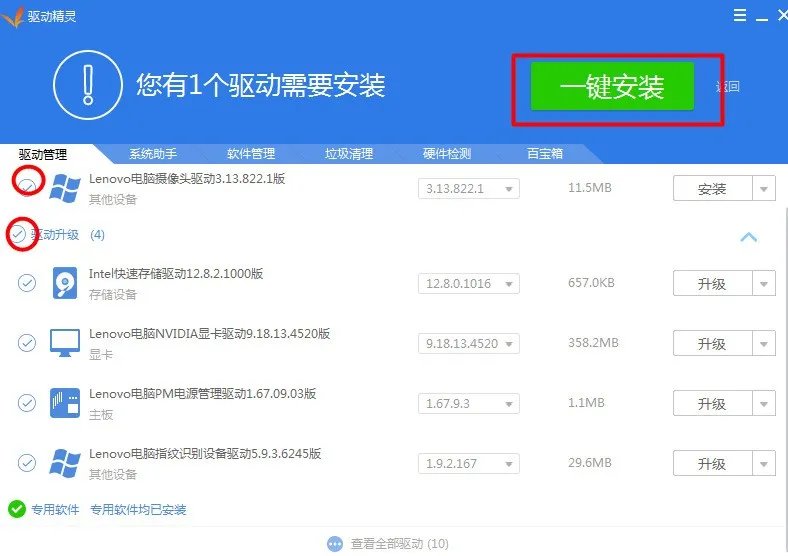This screenshot has height=556, width=788.
Task: Open version dropdown showing 9.18.13.4520
Action: 468,343
